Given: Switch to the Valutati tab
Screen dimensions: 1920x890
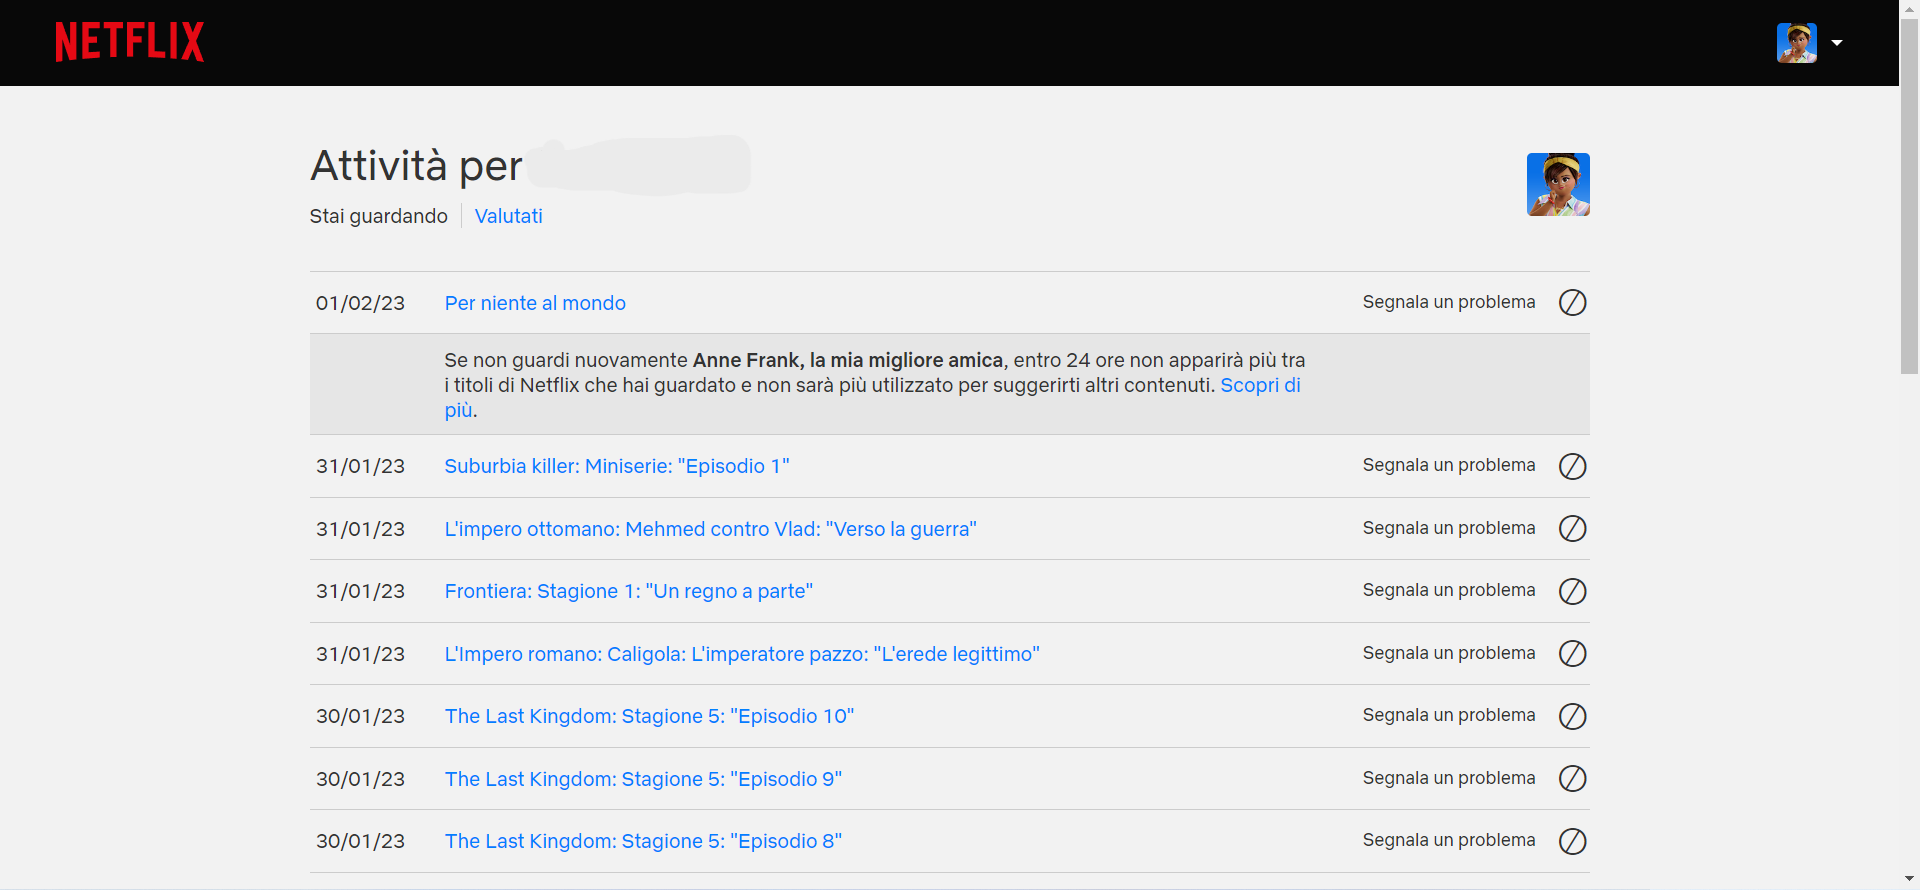Looking at the screenshot, I should [x=508, y=216].
